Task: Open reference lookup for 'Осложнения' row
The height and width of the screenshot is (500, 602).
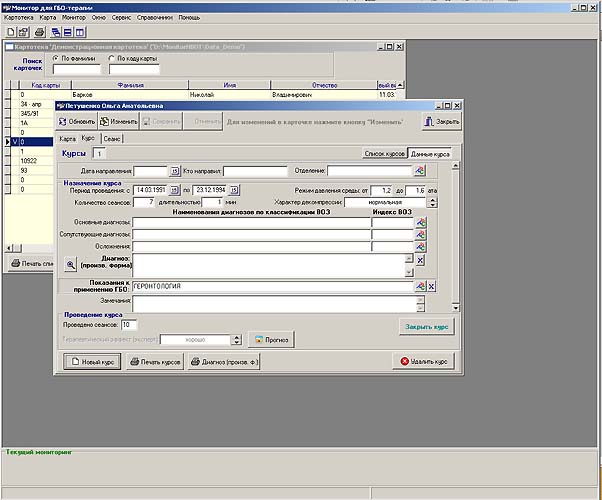Action: tap(420, 246)
